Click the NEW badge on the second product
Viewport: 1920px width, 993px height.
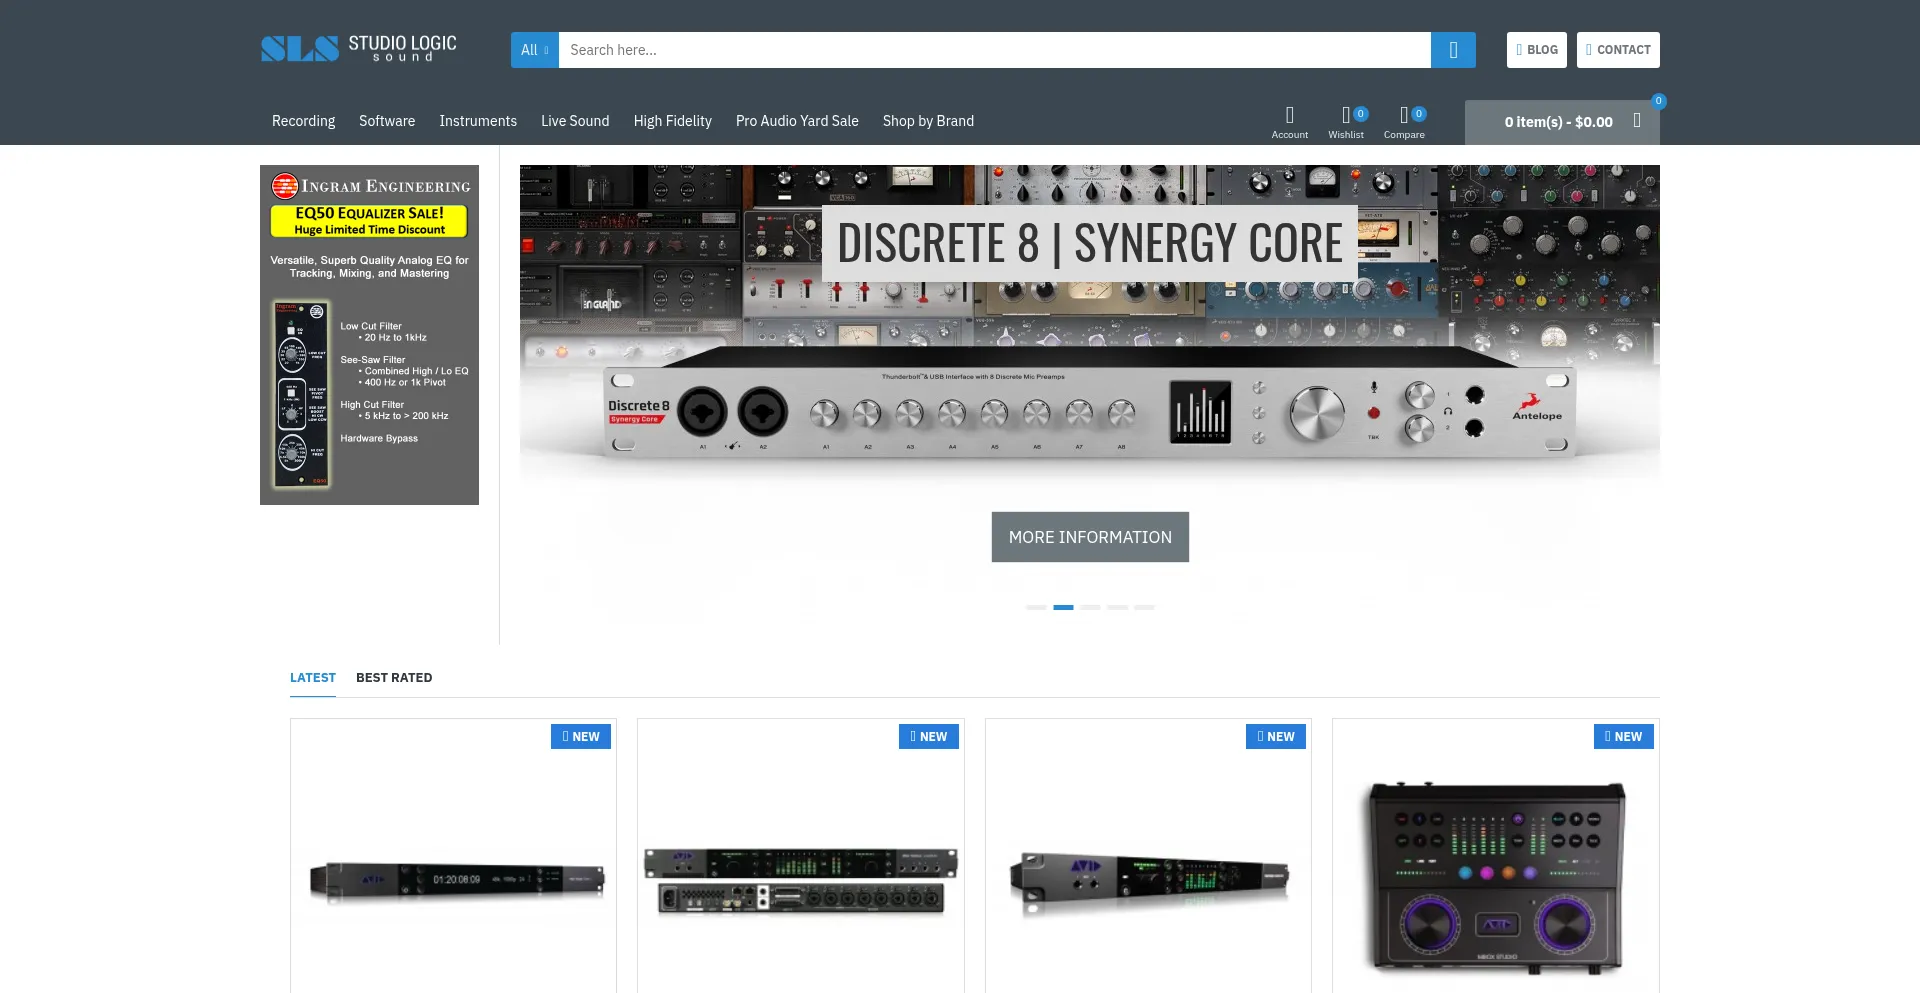pos(929,736)
